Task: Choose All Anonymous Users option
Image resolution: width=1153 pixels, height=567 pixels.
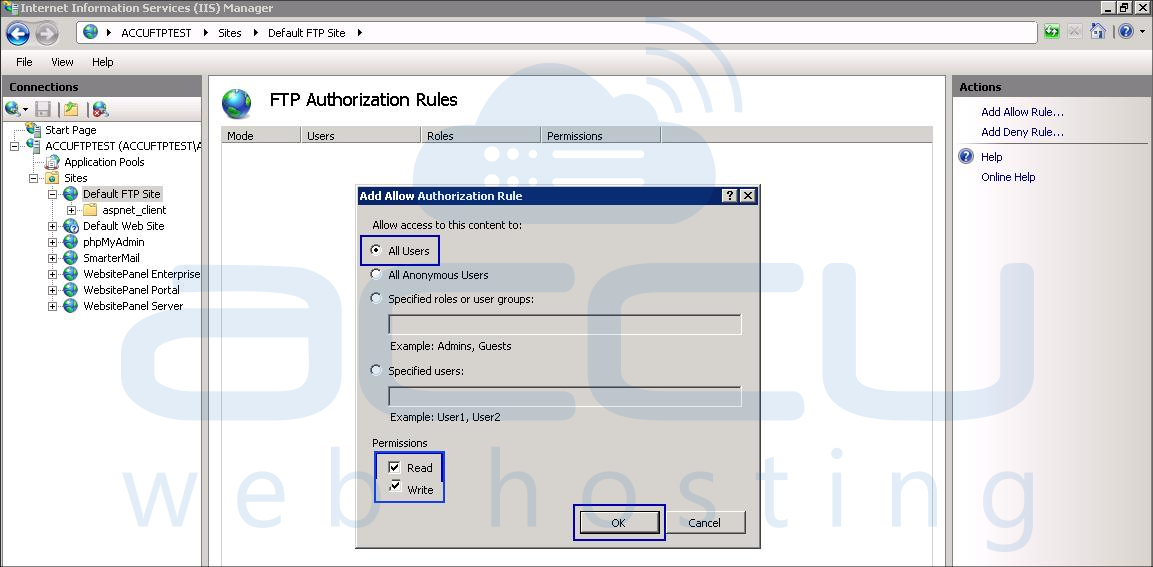Action: point(376,275)
